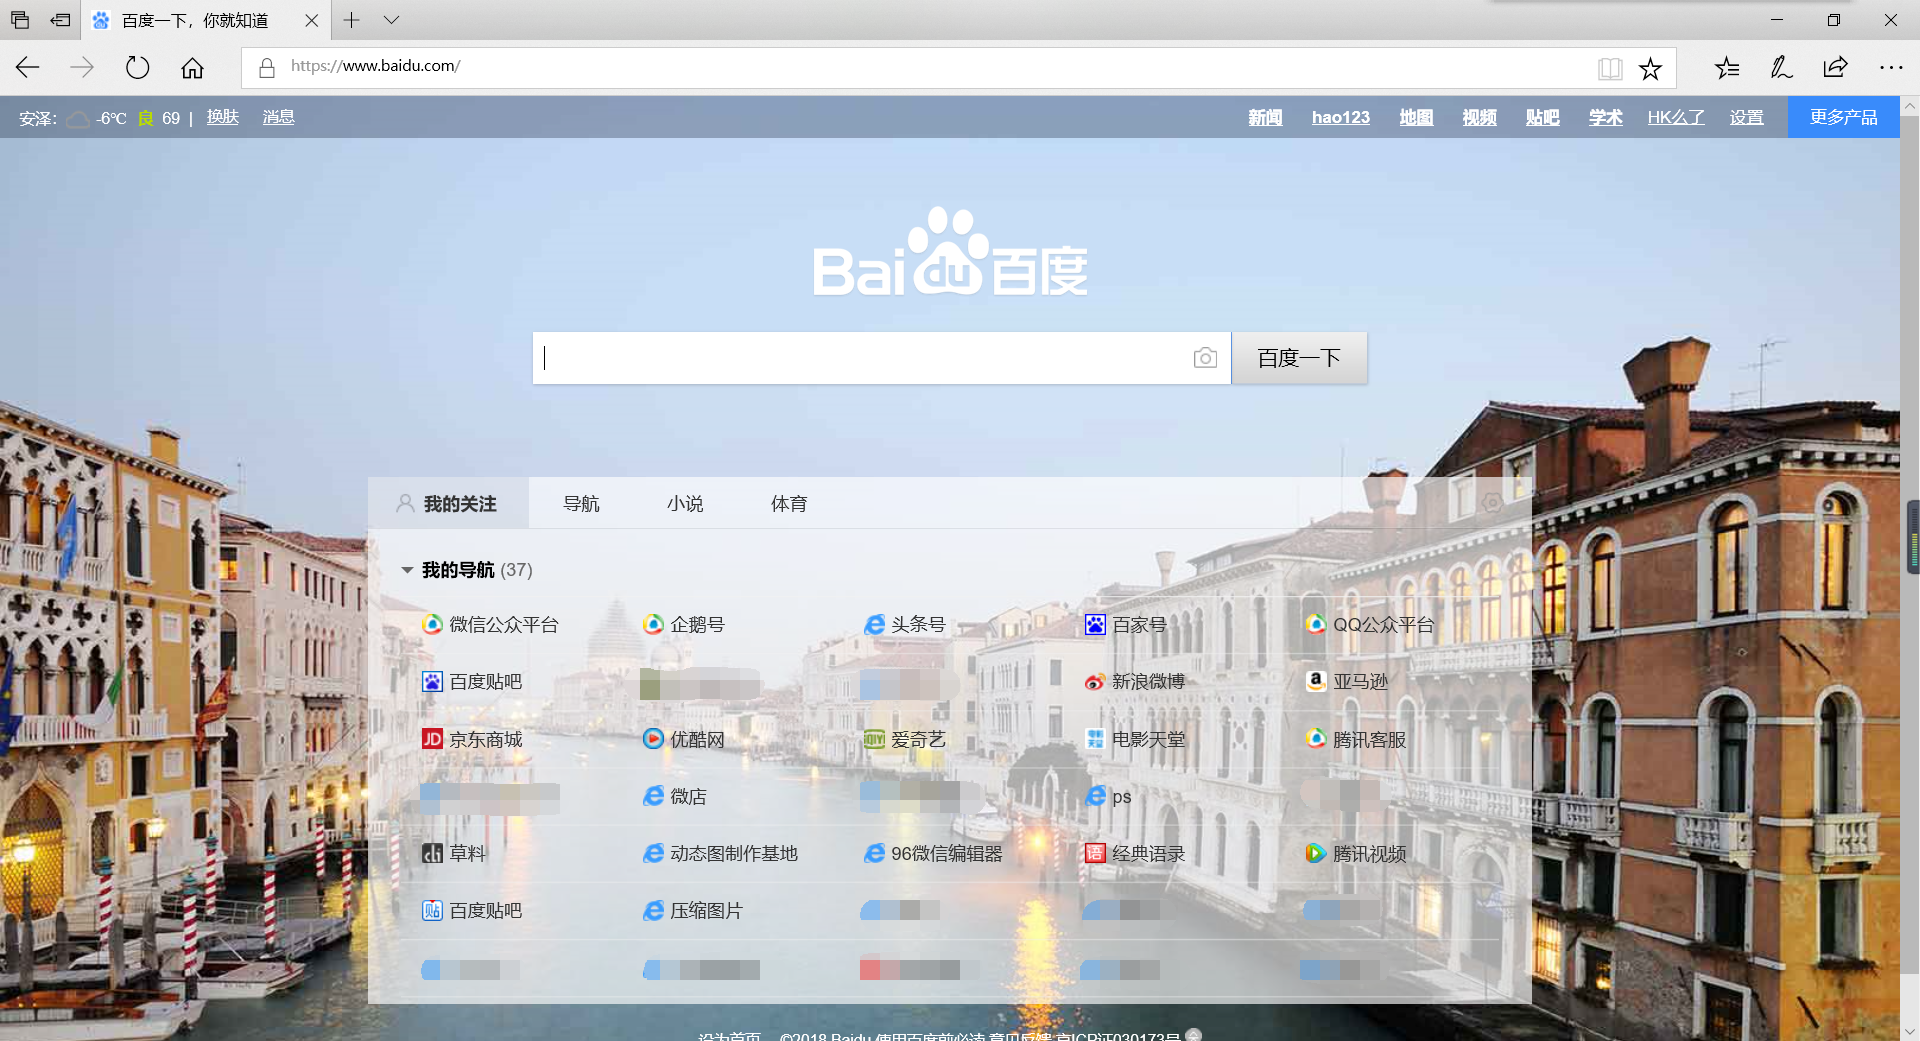Switch to the 导航 tab
Image resolution: width=1920 pixels, height=1041 pixels.
[x=581, y=503]
